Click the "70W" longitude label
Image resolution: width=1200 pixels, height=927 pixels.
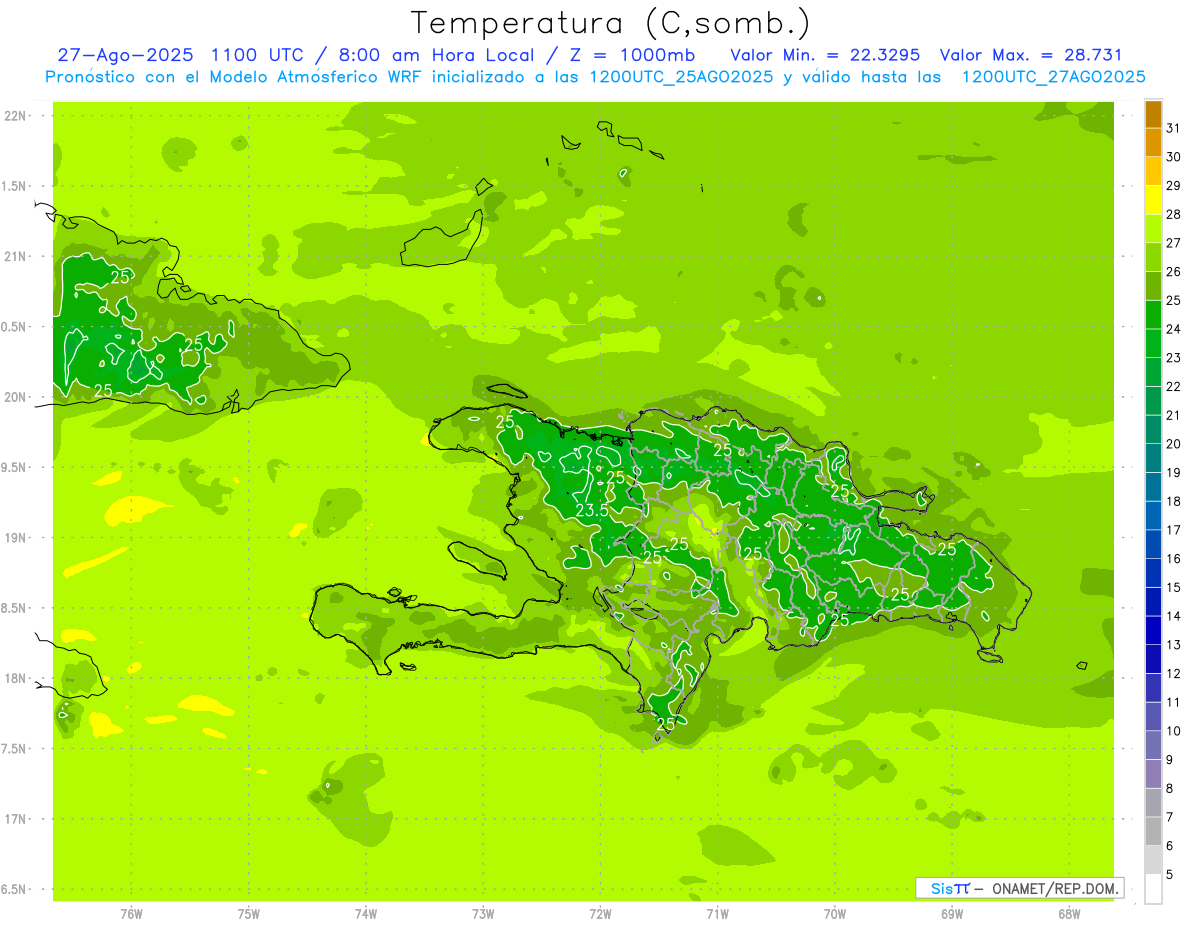pos(835,914)
